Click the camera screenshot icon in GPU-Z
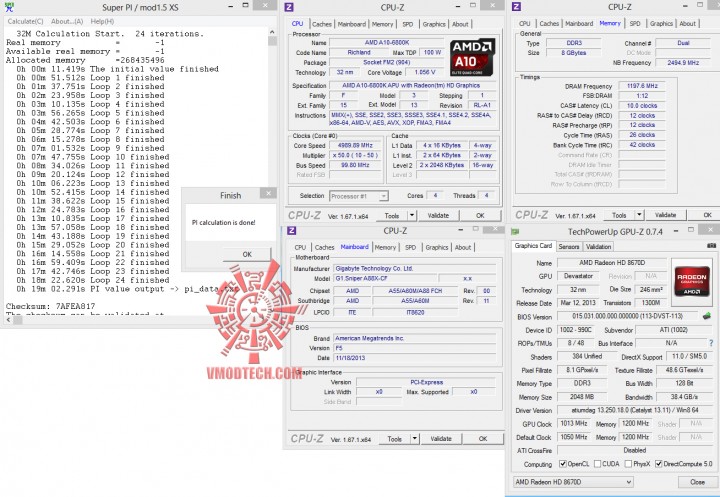The height and width of the screenshot is (497, 720). pos(711,246)
